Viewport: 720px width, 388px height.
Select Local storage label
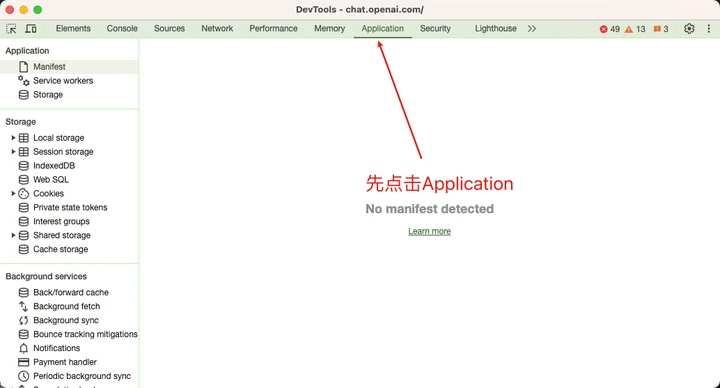(59, 138)
